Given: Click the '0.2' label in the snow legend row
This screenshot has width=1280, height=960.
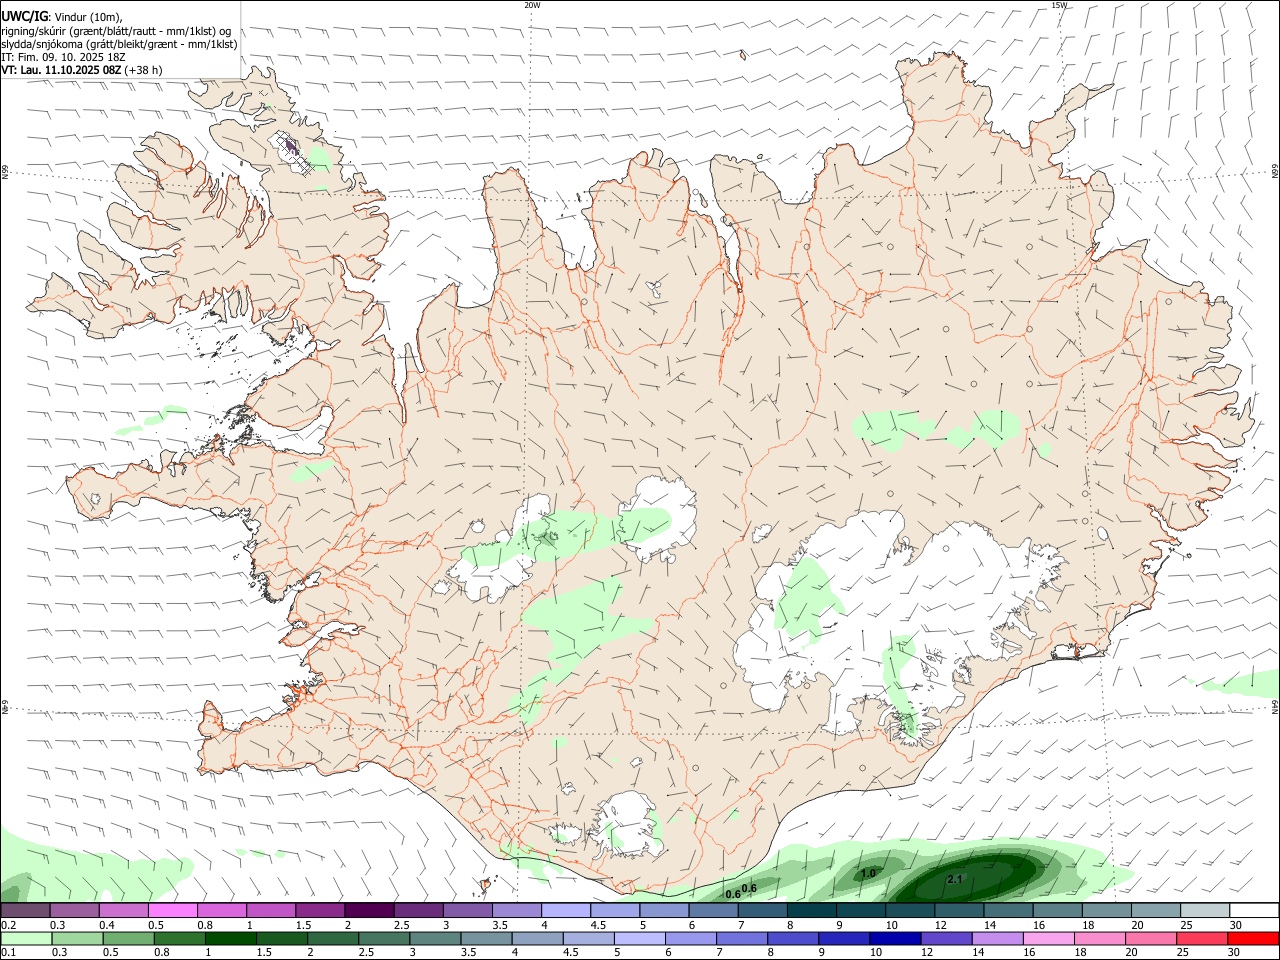Looking at the screenshot, I should pyautogui.click(x=8, y=925).
